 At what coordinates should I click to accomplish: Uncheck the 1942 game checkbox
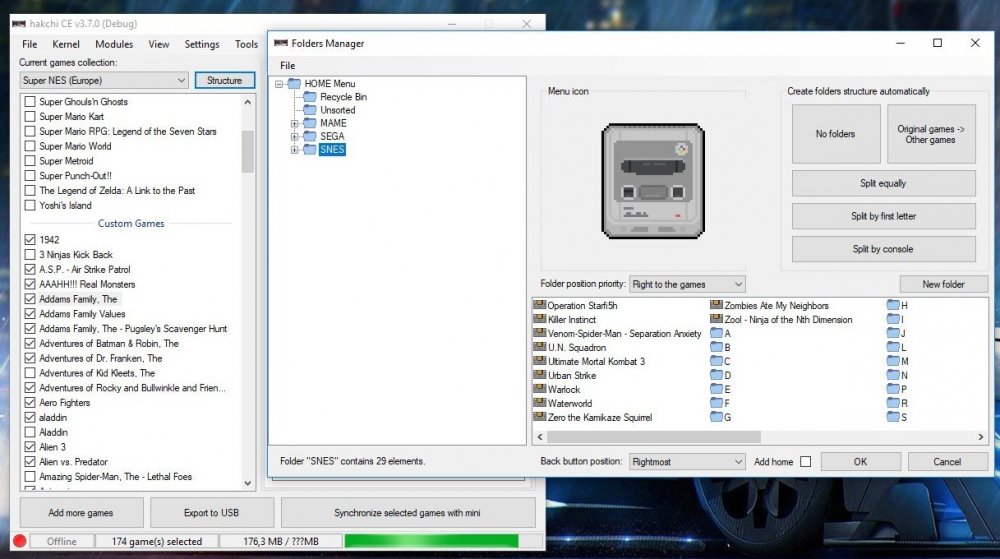(30, 240)
